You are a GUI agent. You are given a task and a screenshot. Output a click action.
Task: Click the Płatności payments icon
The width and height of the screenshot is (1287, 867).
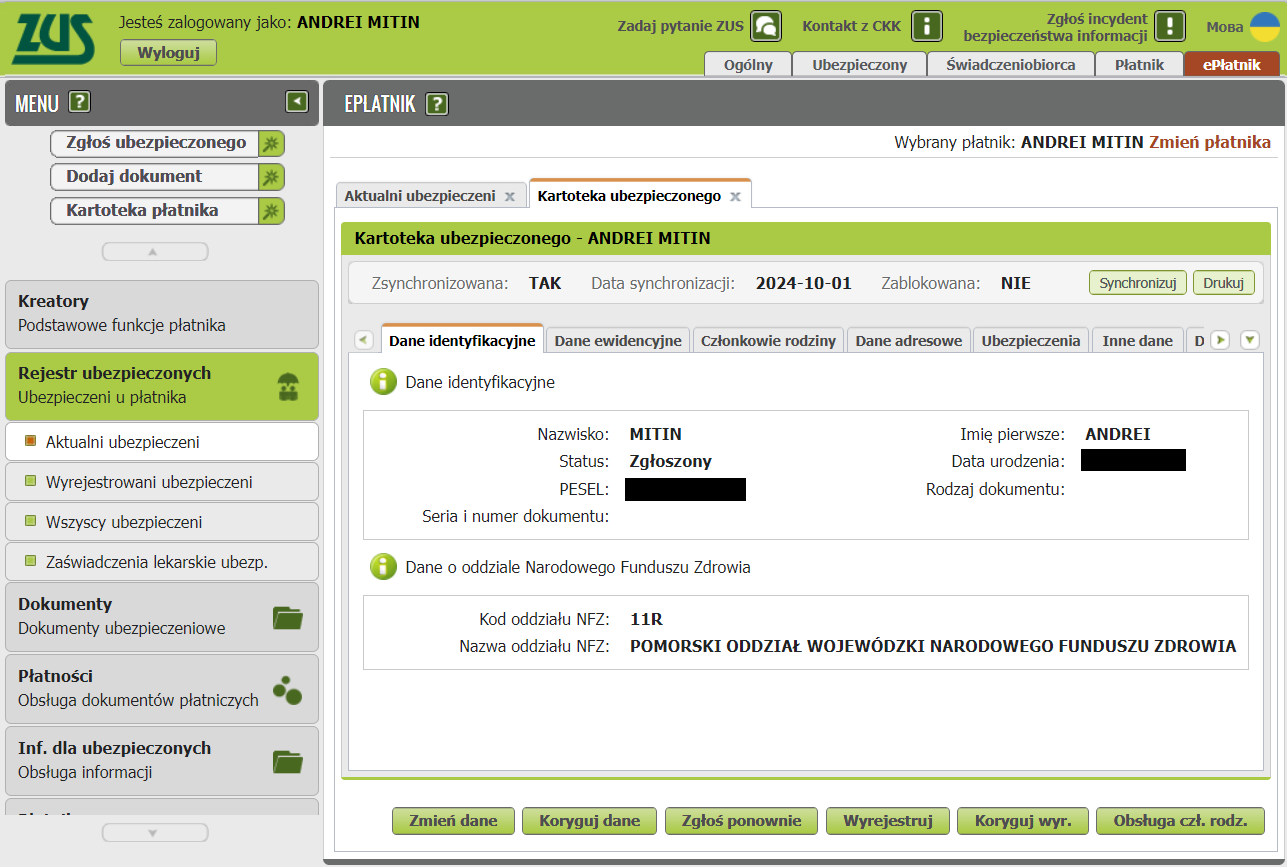[288, 688]
